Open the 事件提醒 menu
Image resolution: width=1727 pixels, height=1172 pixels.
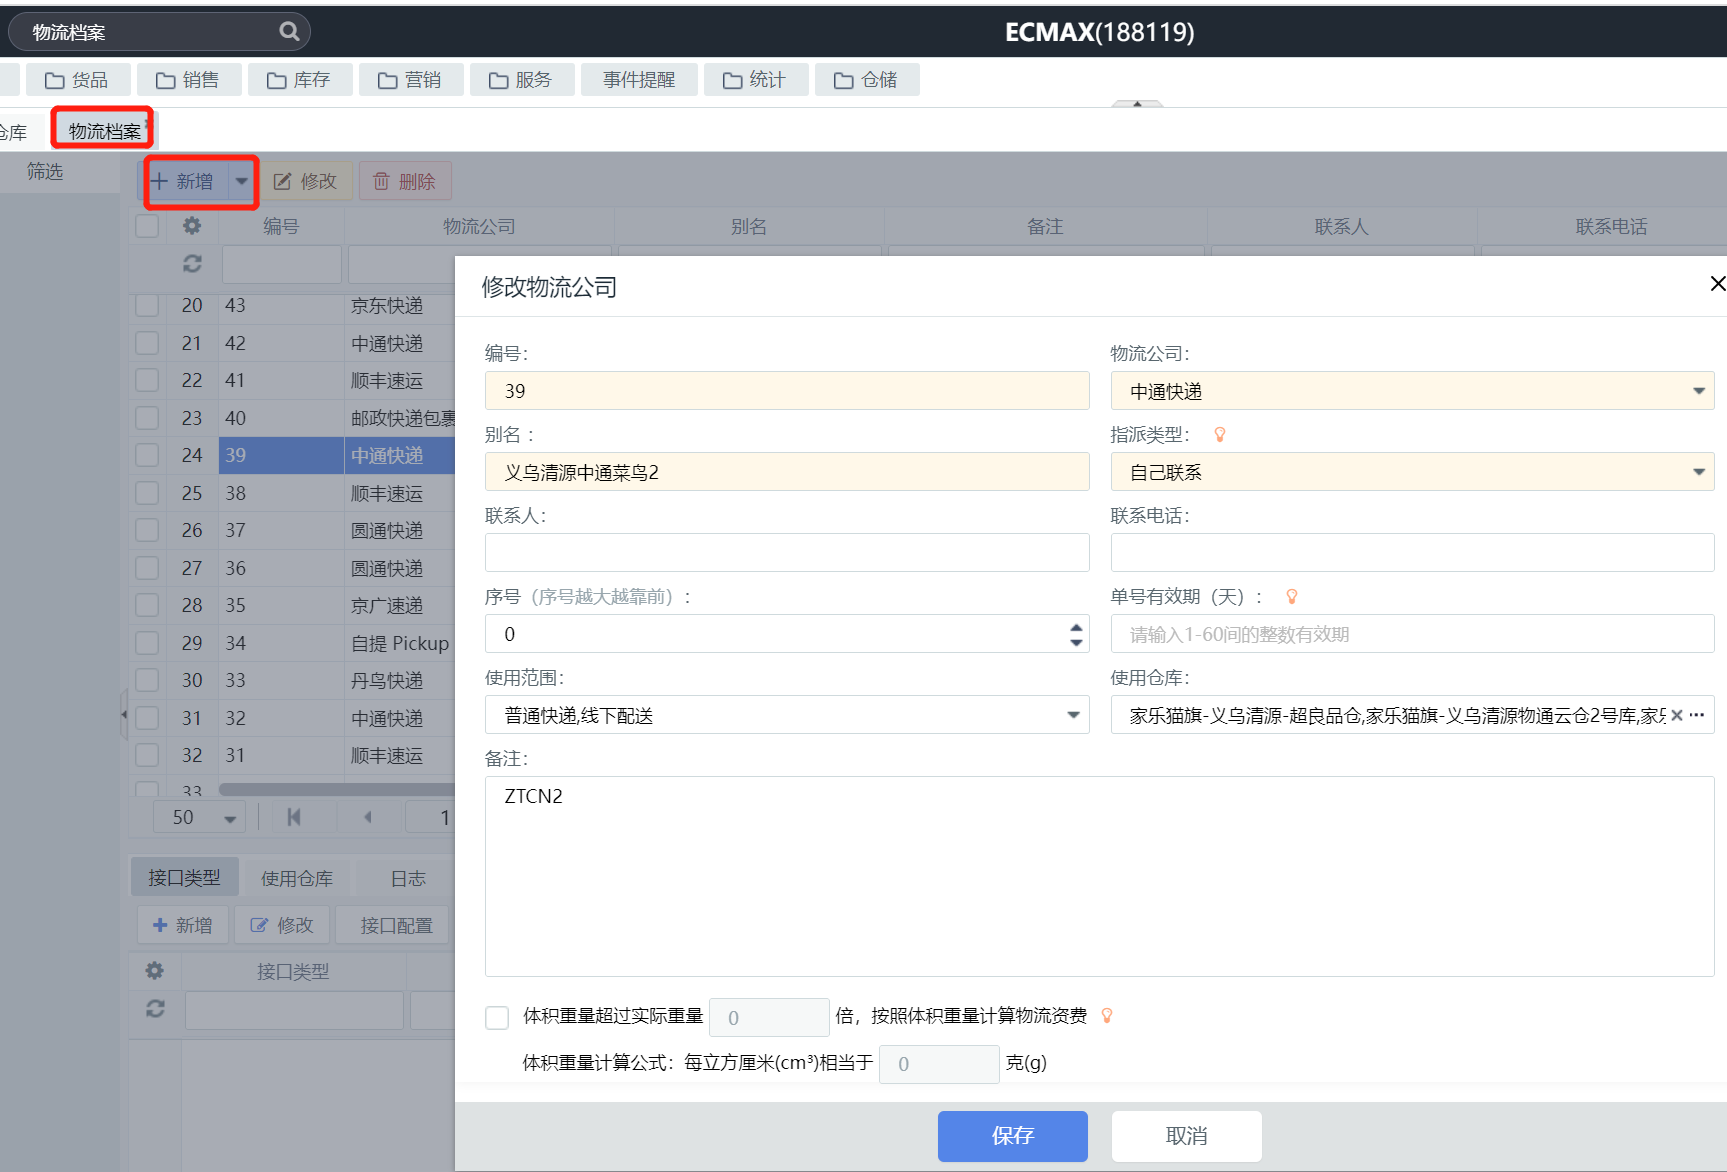[639, 80]
